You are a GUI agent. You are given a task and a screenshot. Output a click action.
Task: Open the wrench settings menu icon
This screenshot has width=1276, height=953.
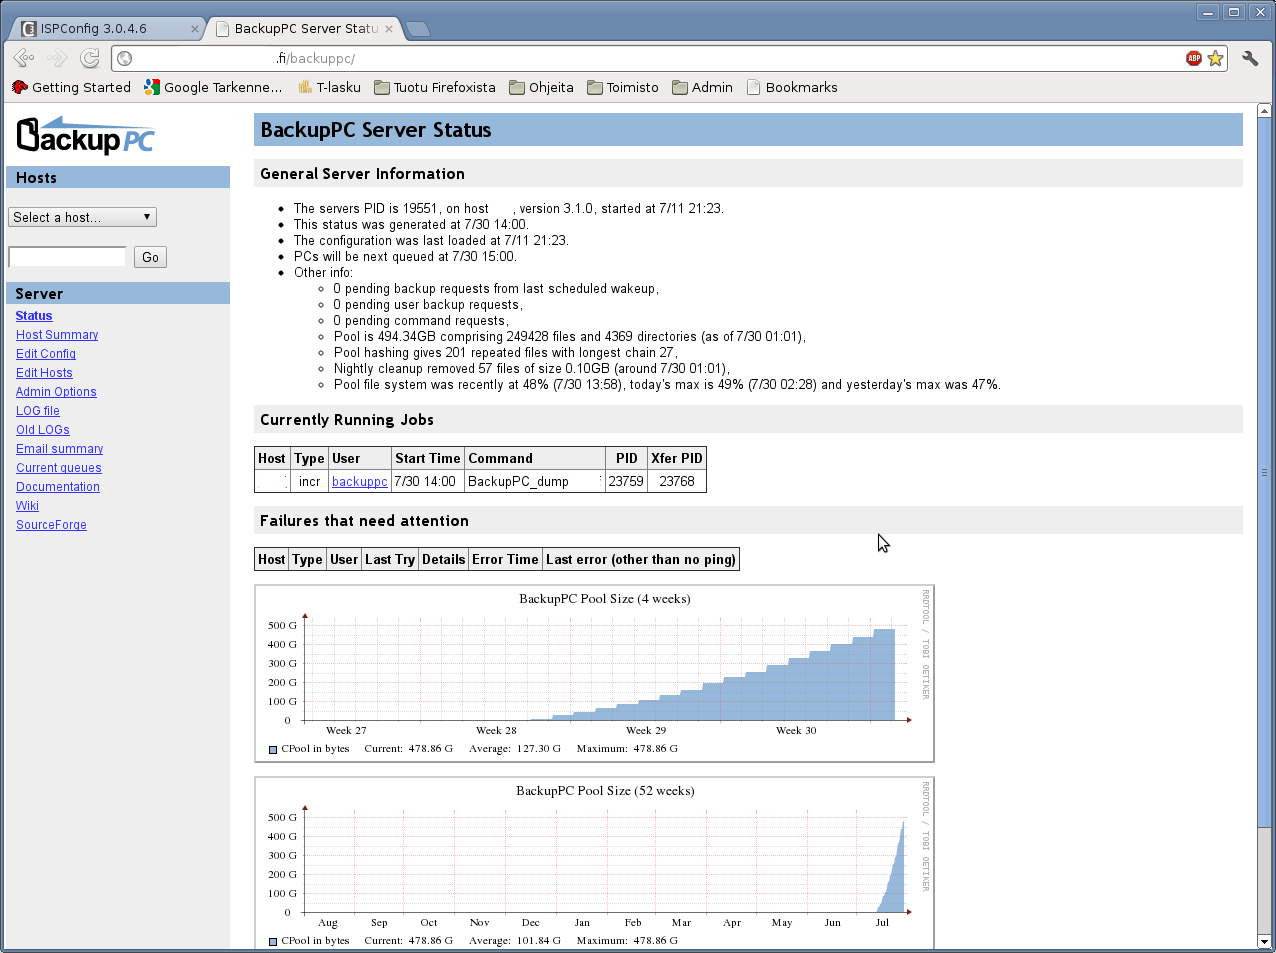(x=1250, y=58)
